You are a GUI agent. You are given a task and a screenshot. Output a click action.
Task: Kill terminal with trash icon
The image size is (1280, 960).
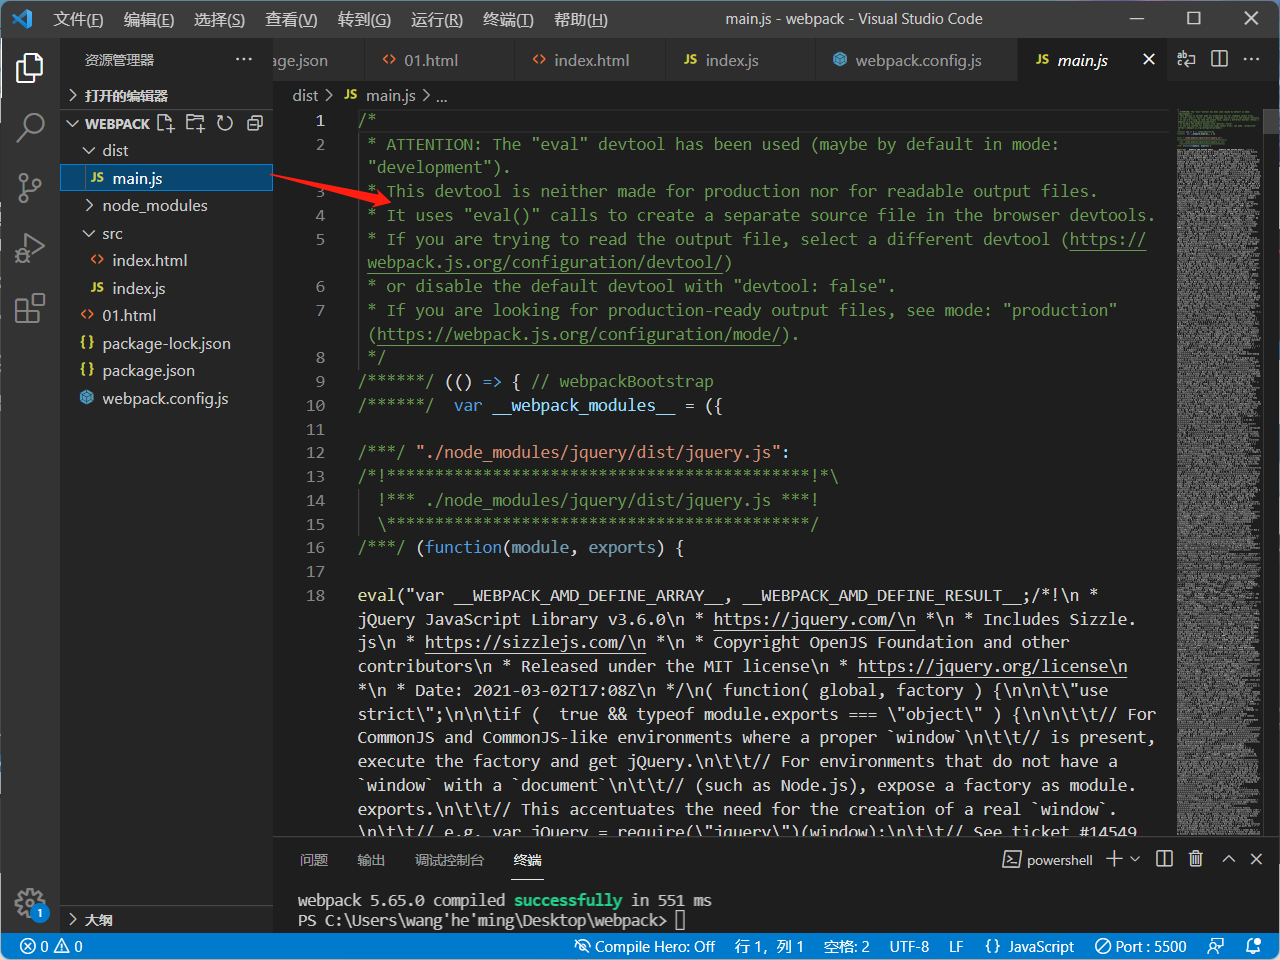1195,859
